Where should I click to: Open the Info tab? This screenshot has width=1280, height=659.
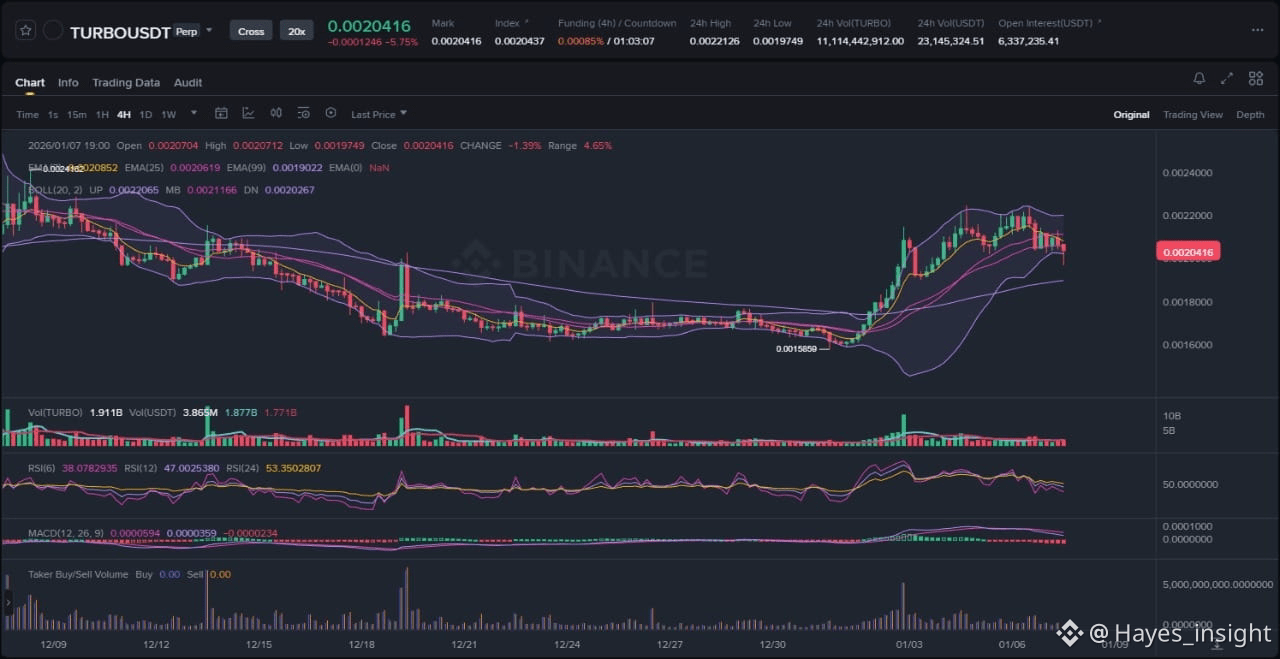[68, 82]
